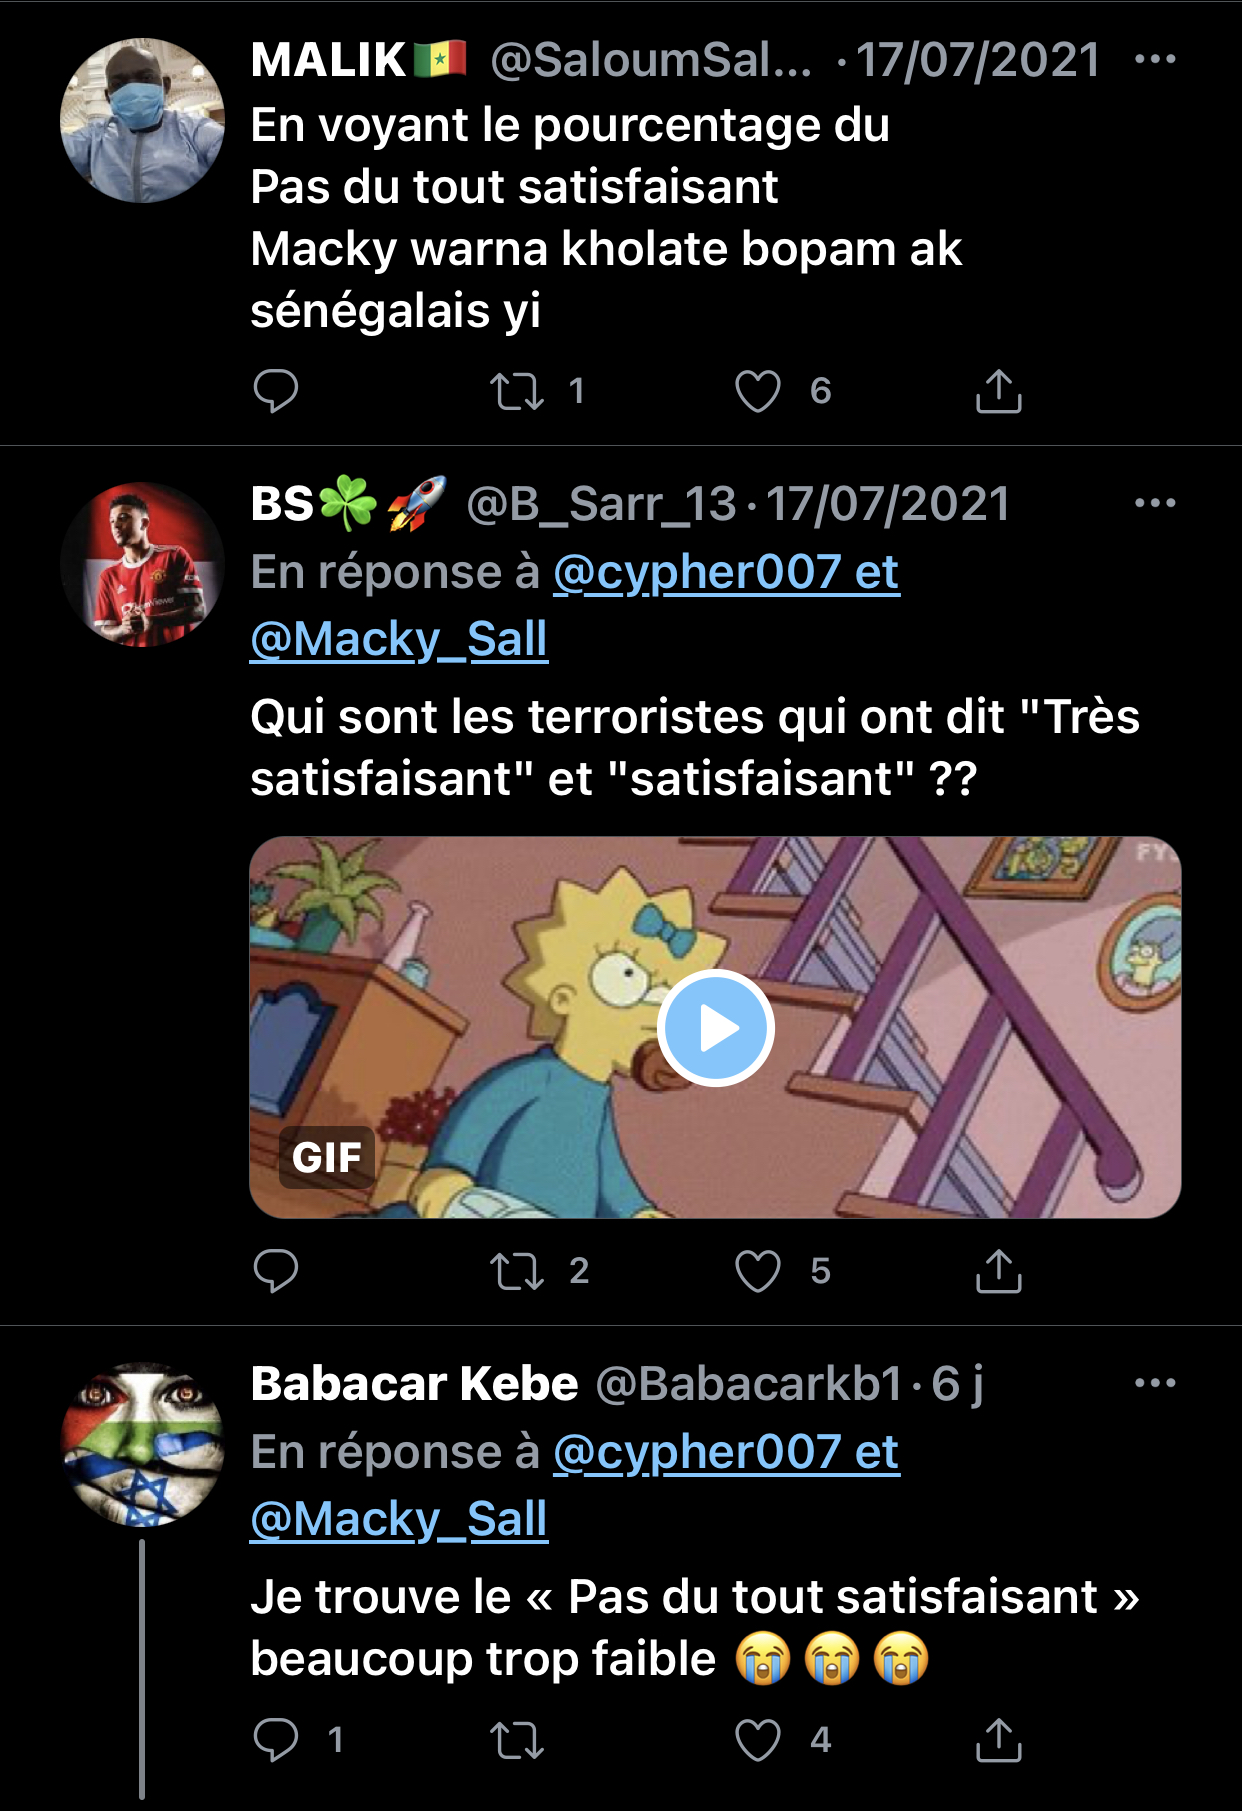Reply to MALIK's tweet

tap(276, 391)
